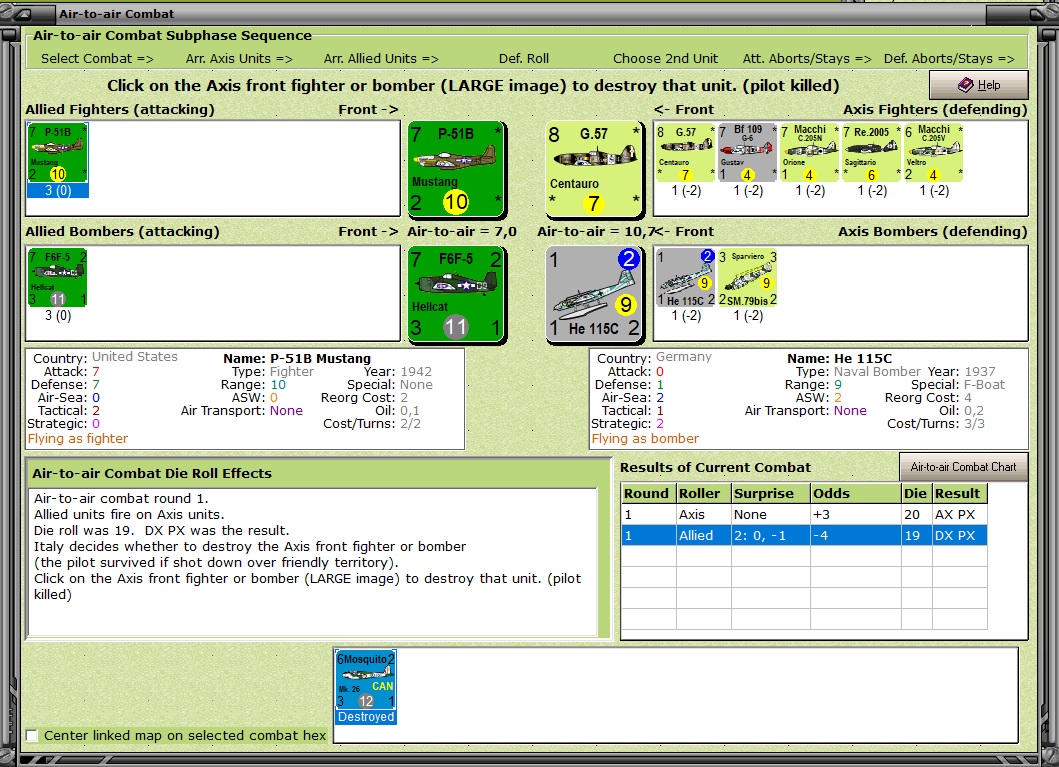Select the Bf 109 G-6 Gustav counter

[748, 153]
